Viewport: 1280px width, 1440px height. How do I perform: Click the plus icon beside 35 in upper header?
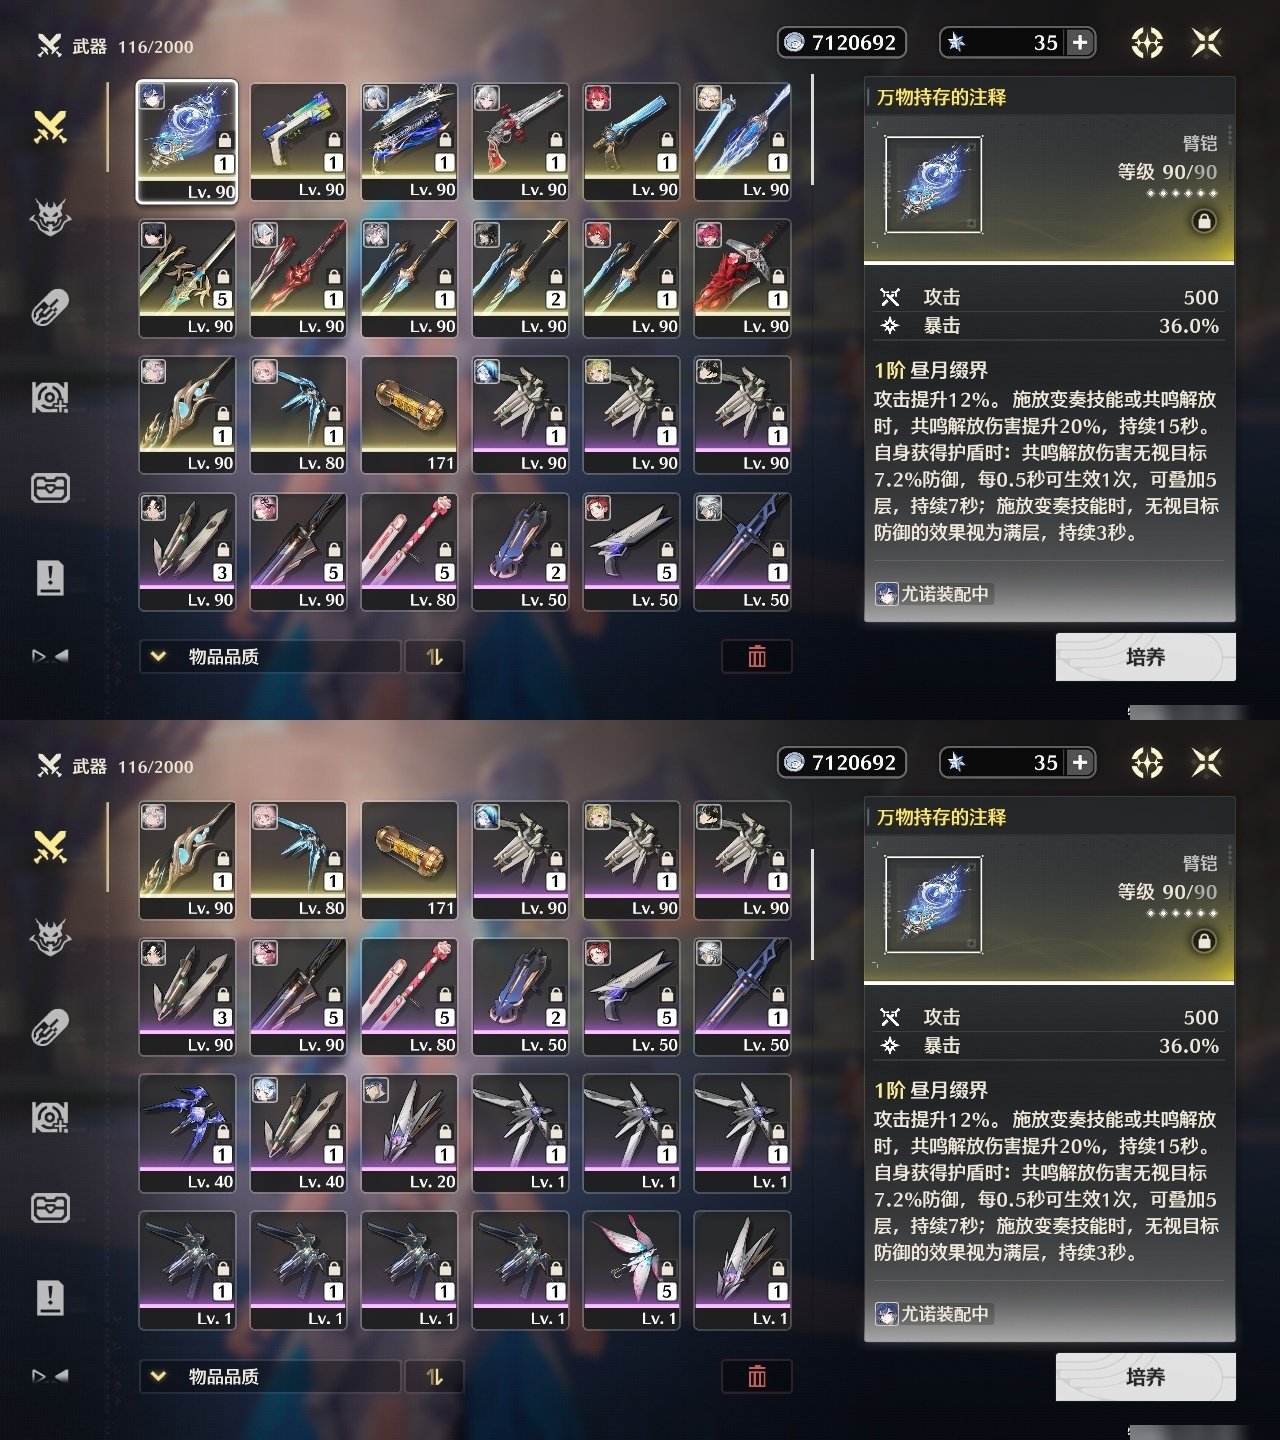1080,42
